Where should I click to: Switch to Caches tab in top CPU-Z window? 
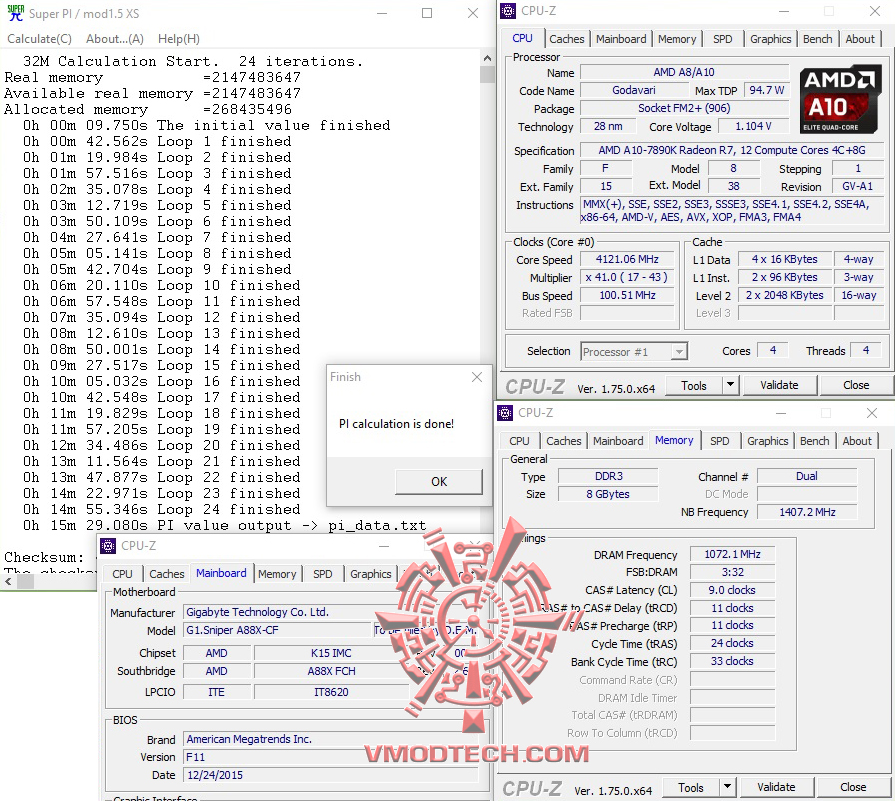point(566,39)
